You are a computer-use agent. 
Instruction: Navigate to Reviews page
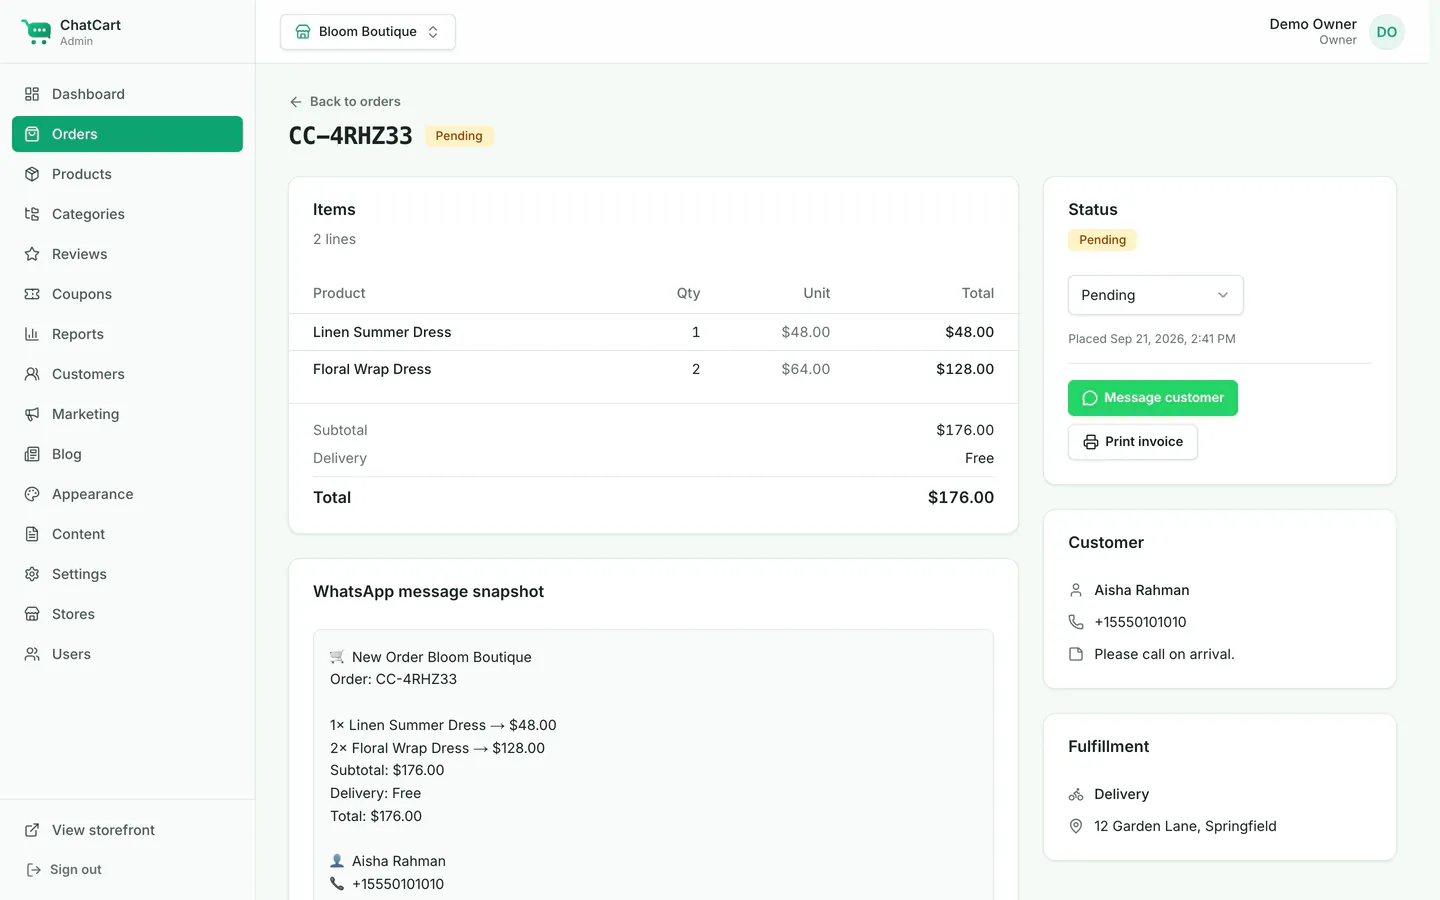click(x=127, y=254)
